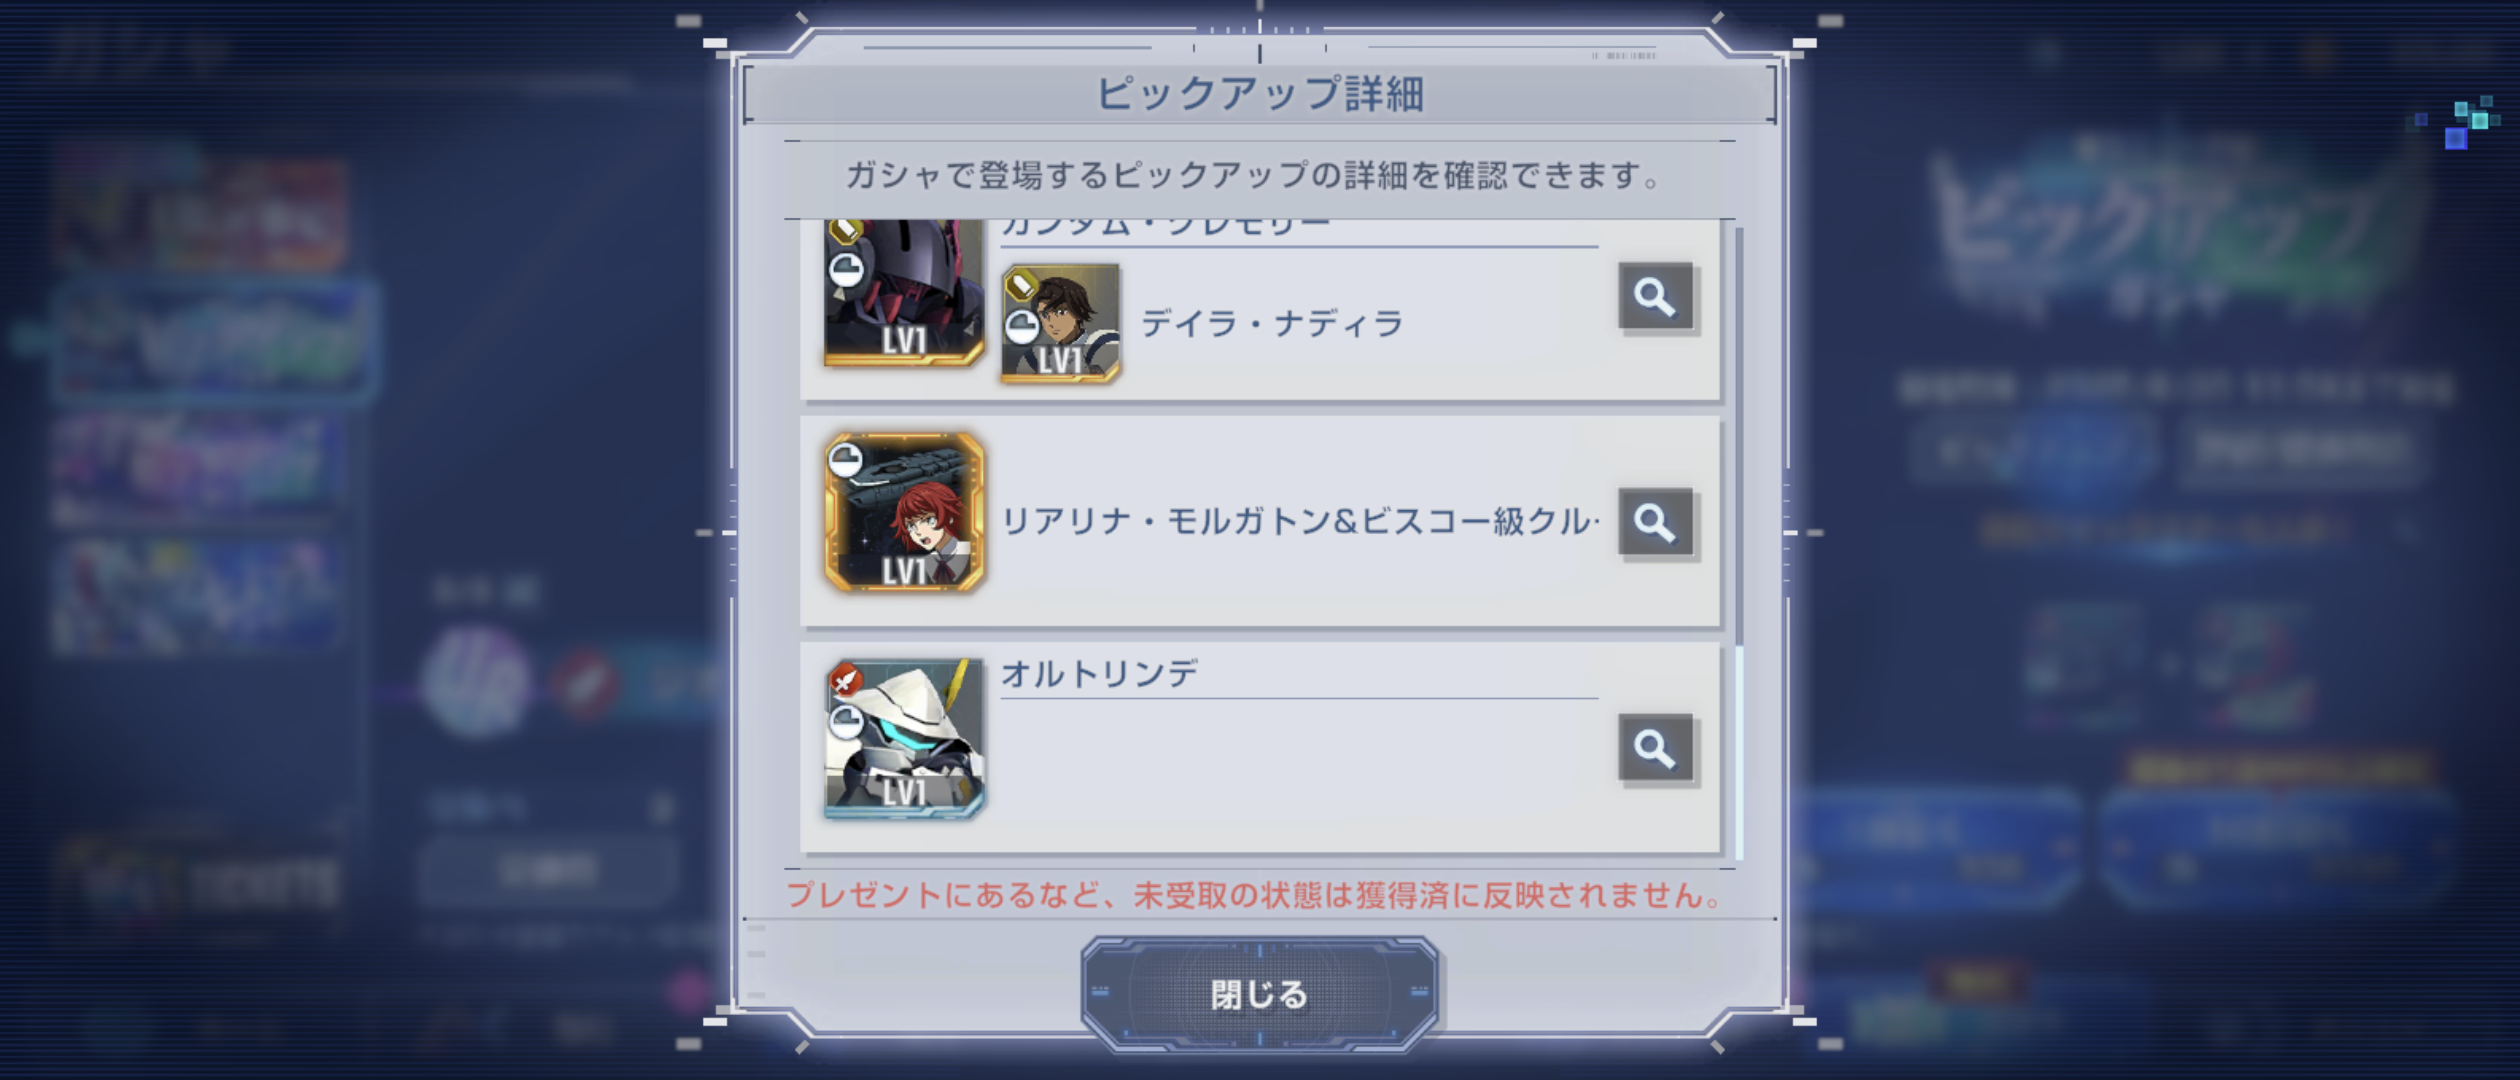Select the white オルトリンデ unit thumbnail
The image size is (2520, 1080).
pyautogui.click(x=904, y=739)
